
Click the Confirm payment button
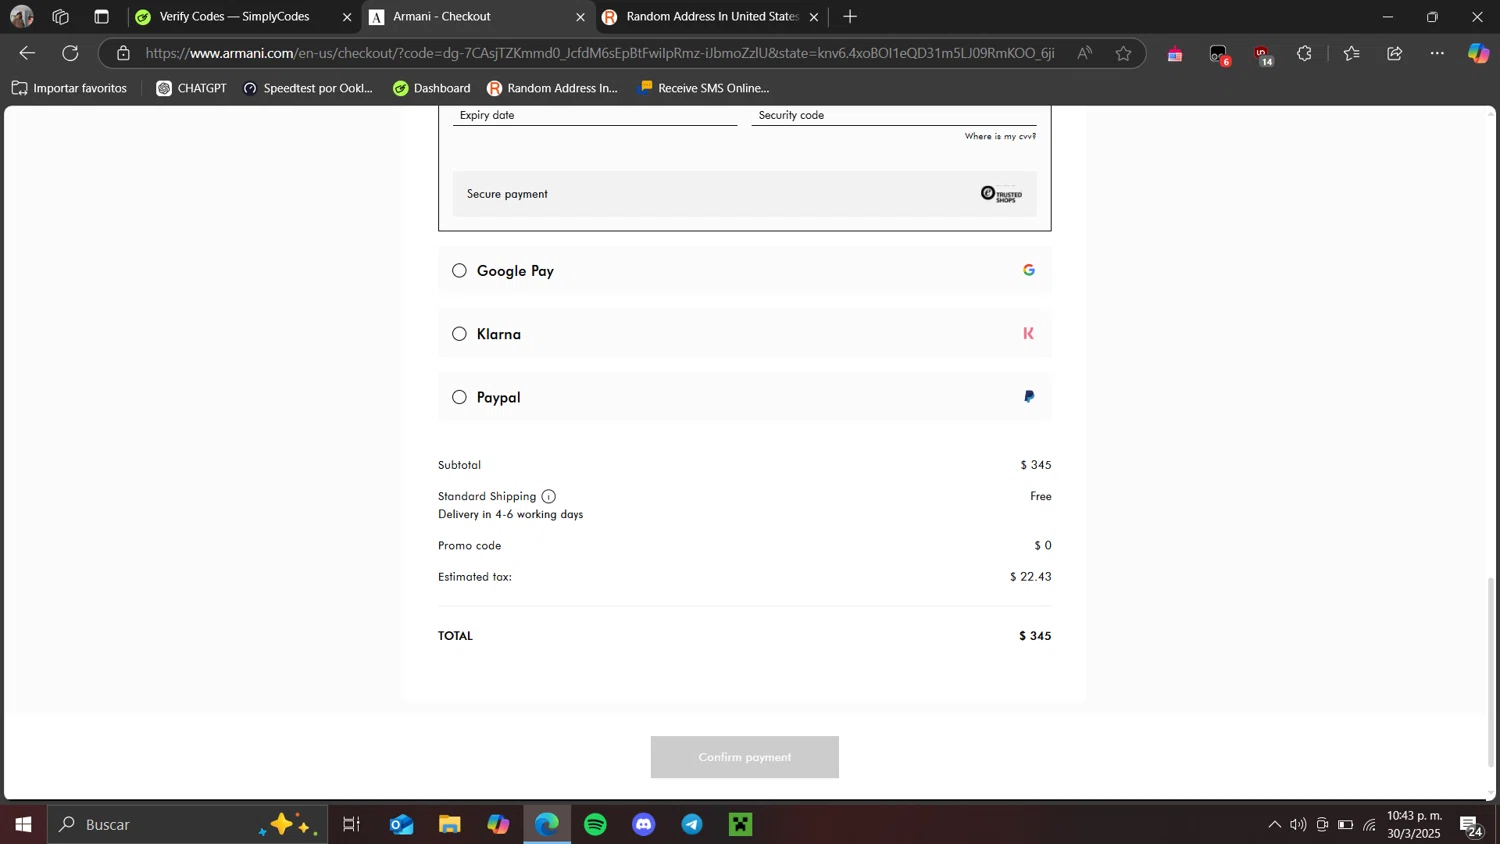coord(744,757)
